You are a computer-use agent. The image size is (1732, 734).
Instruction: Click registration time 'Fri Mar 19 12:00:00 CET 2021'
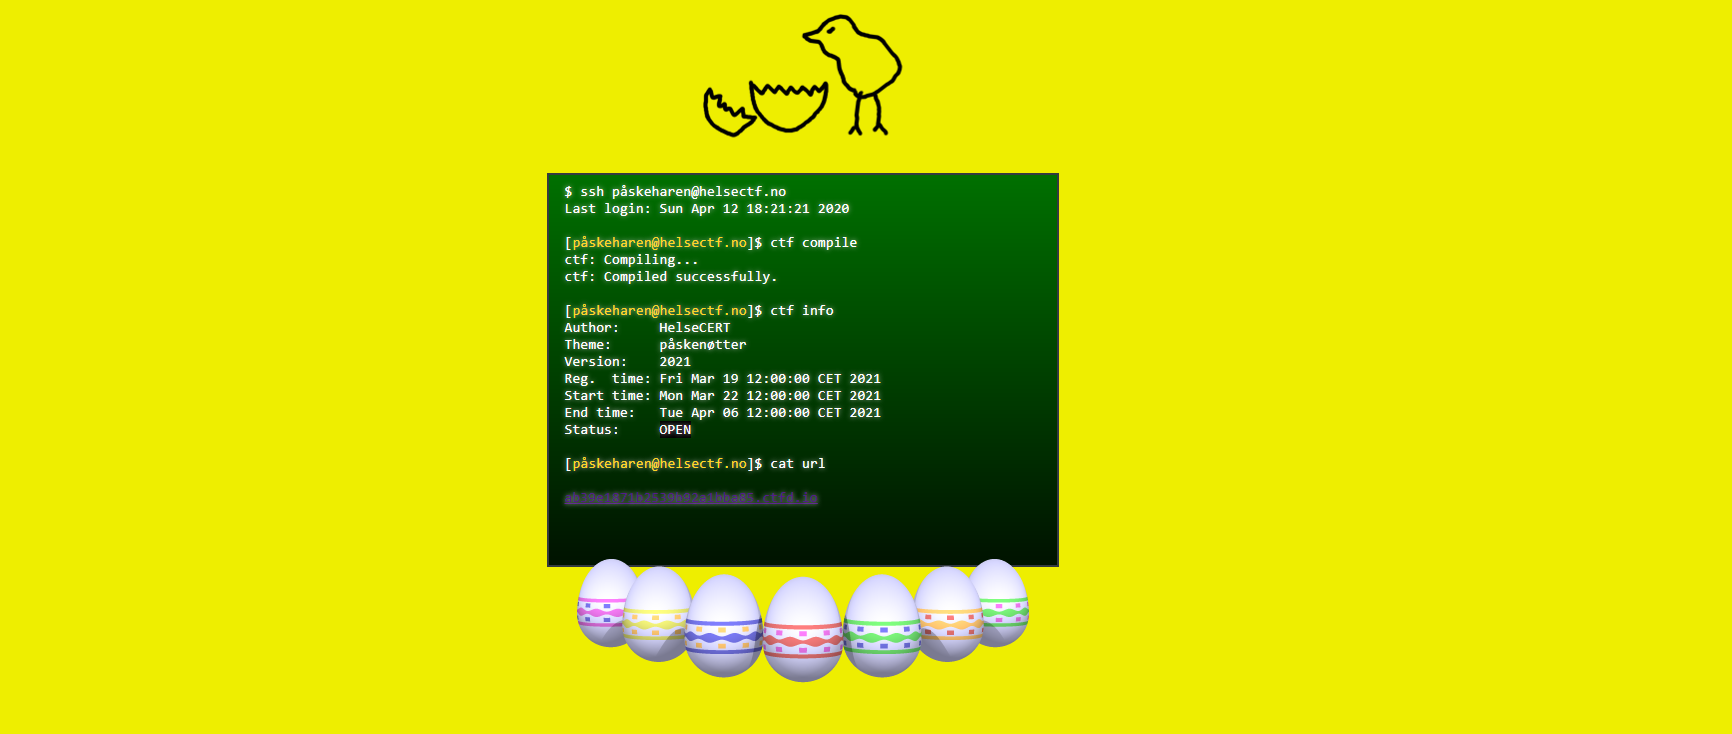[x=770, y=378]
